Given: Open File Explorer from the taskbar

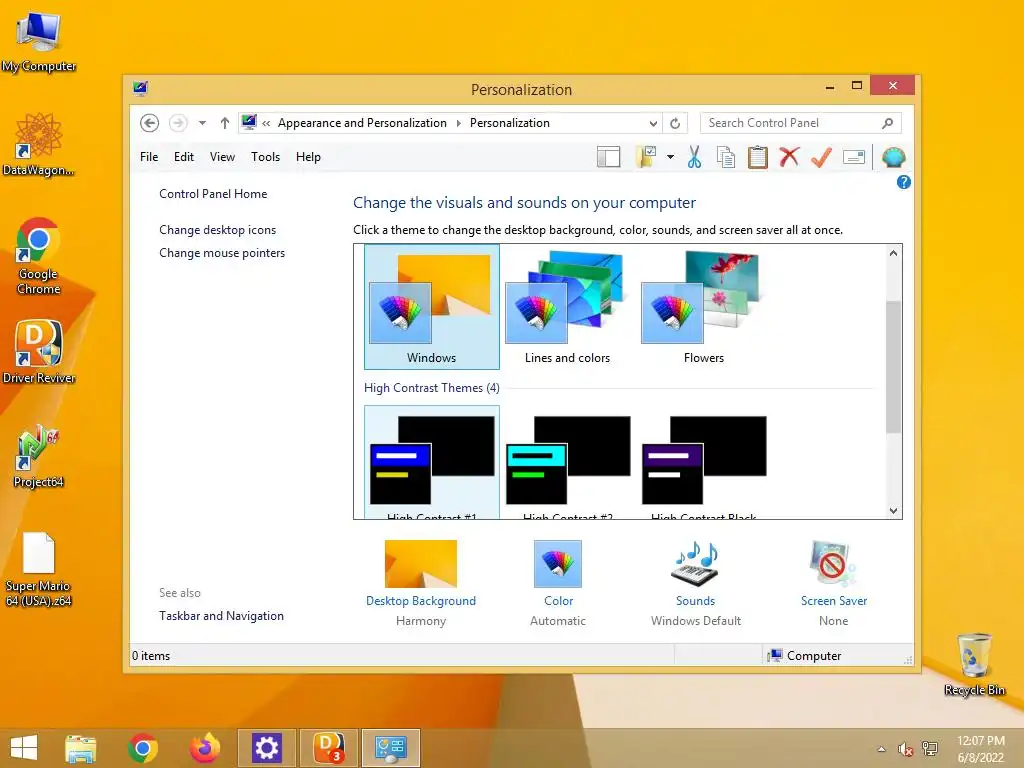Looking at the screenshot, I should (x=80, y=748).
